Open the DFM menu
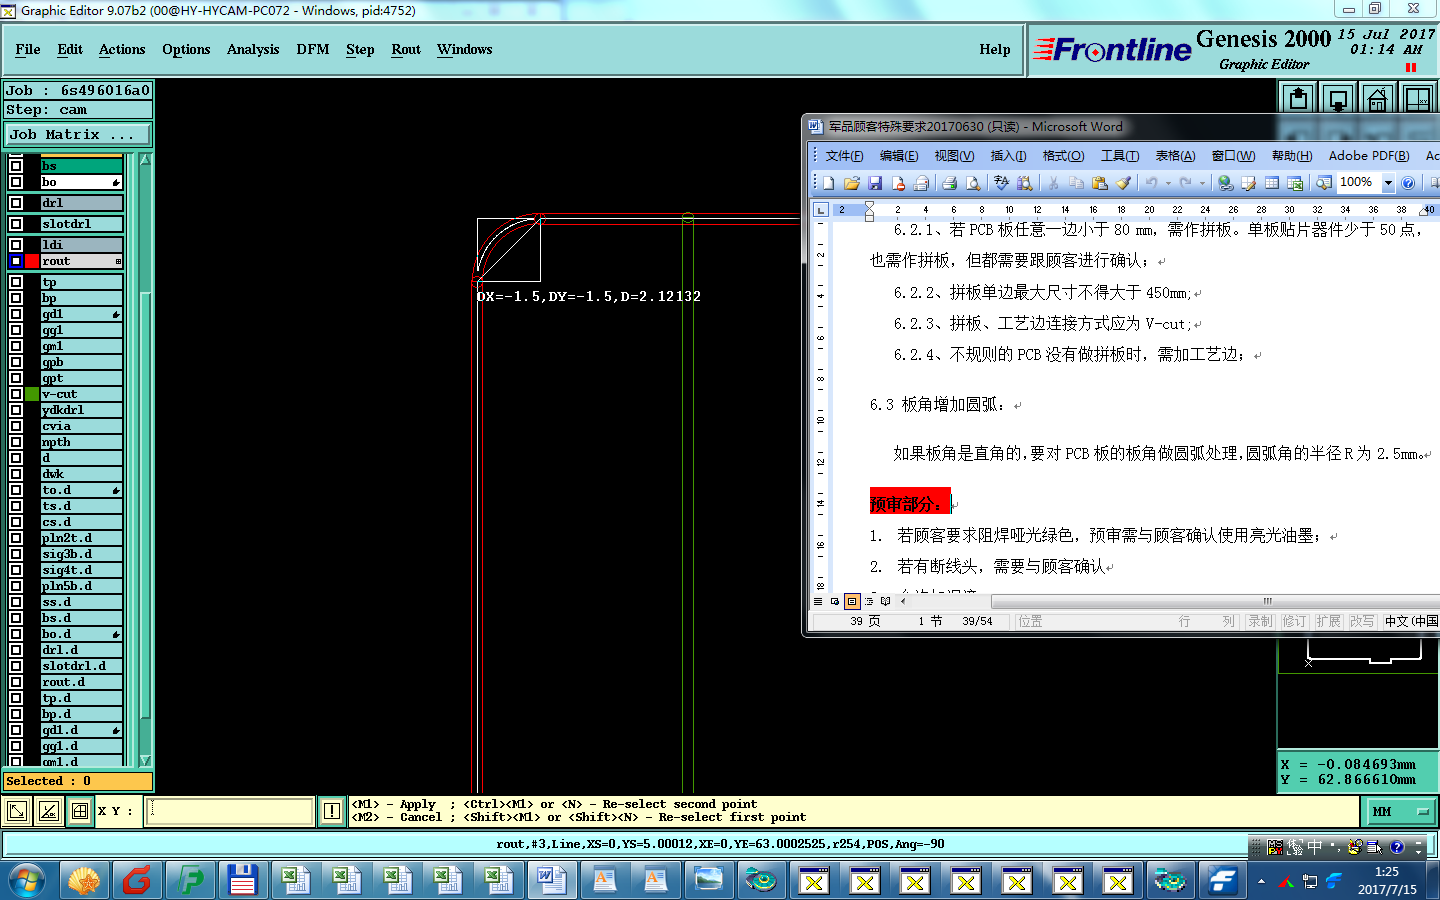Image resolution: width=1440 pixels, height=900 pixels. click(x=313, y=49)
